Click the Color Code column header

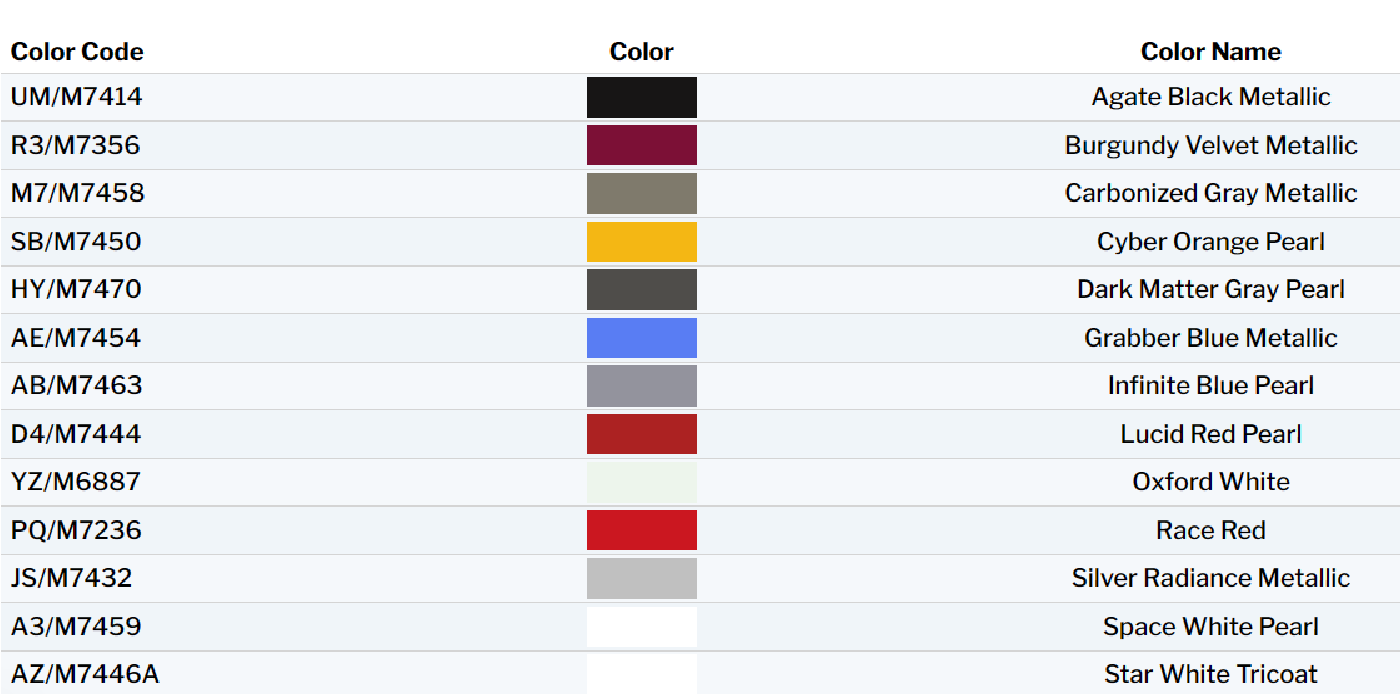pyautogui.click(x=77, y=52)
